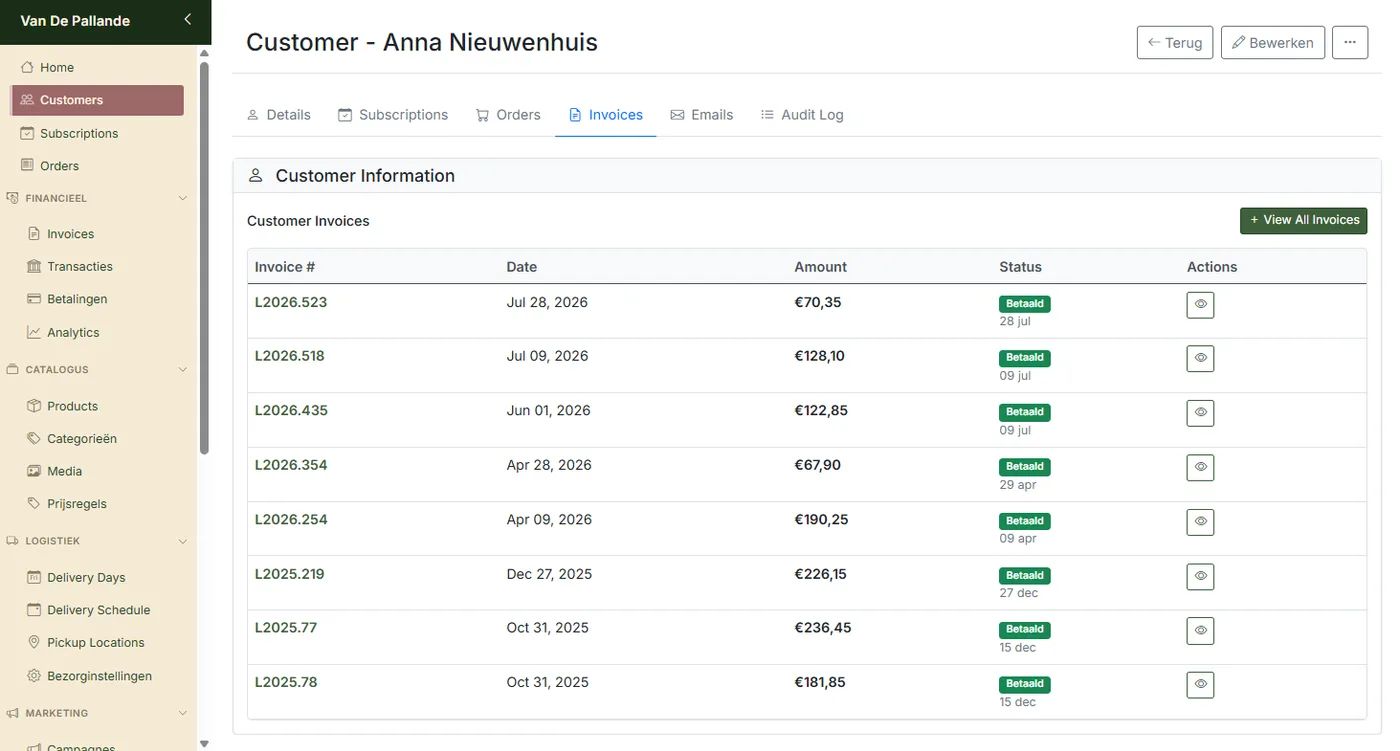Click the Products box icon
Screen dimensions: 1400x751
pyautogui.click(x=34, y=406)
